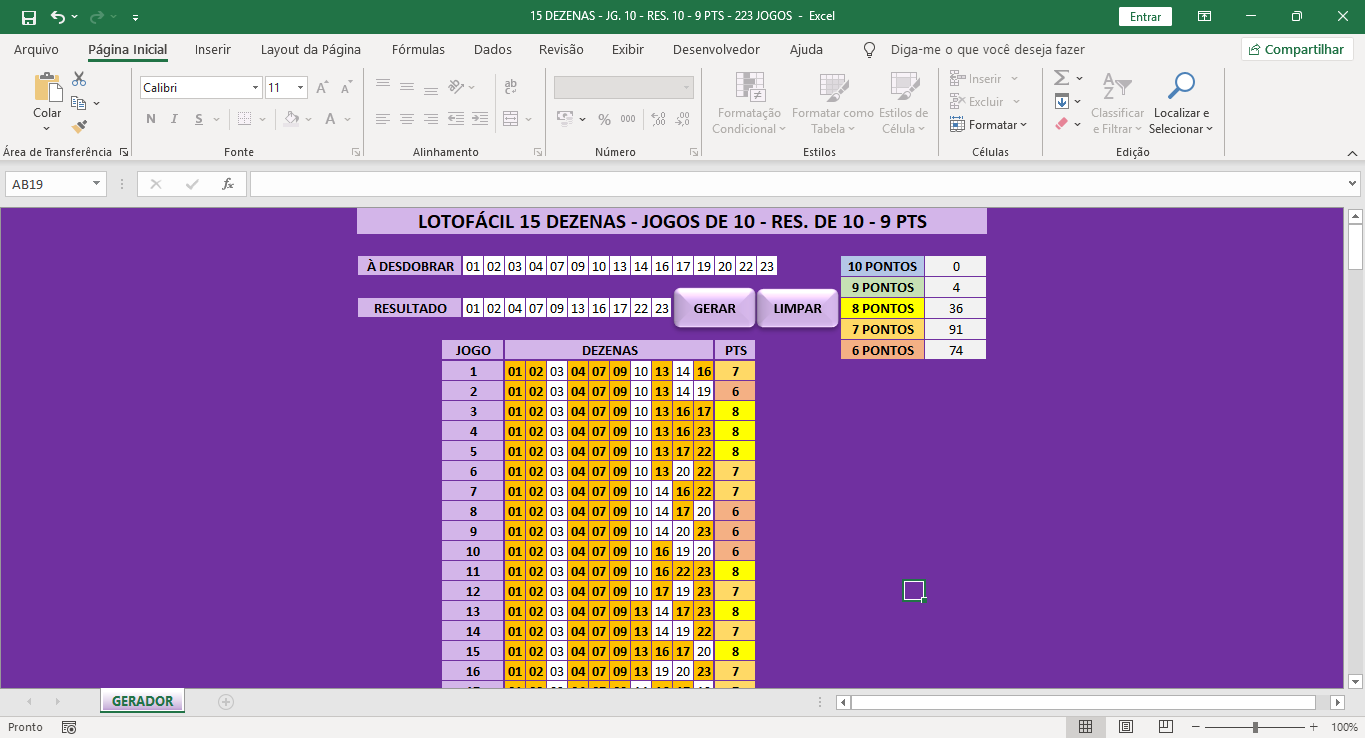Click the GERAR button
The image size is (1365, 738).
click(x=714, y=308)
